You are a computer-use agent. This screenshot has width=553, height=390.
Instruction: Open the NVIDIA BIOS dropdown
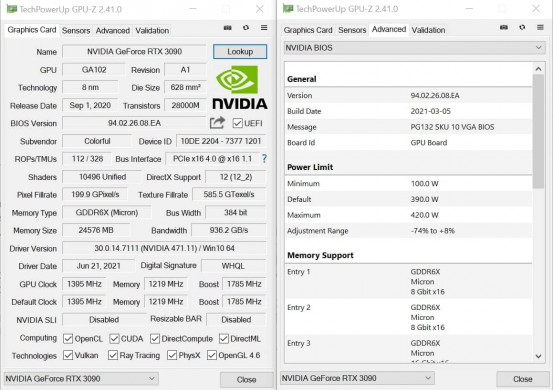tap(414, 48)
